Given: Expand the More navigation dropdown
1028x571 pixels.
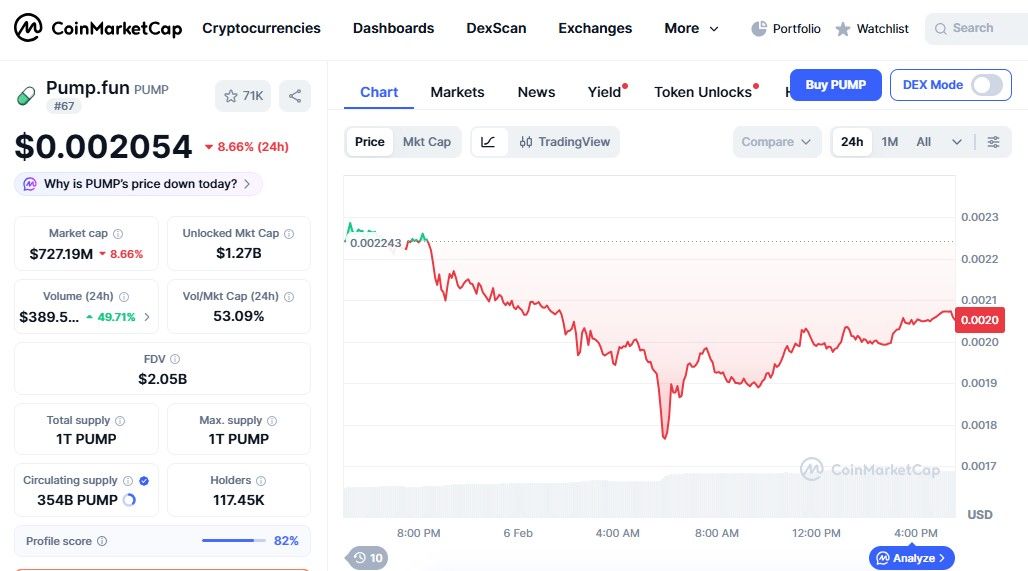Looking at the screenshot, I should click(691, 28).
